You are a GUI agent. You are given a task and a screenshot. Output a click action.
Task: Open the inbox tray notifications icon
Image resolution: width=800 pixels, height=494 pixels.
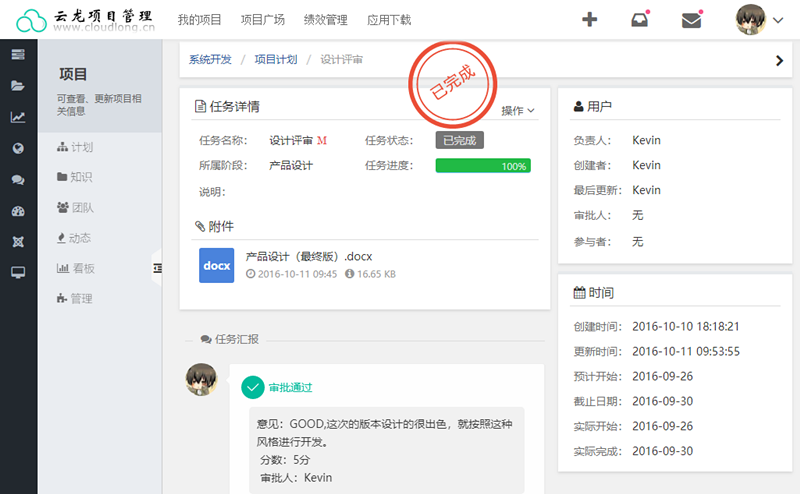639,20
